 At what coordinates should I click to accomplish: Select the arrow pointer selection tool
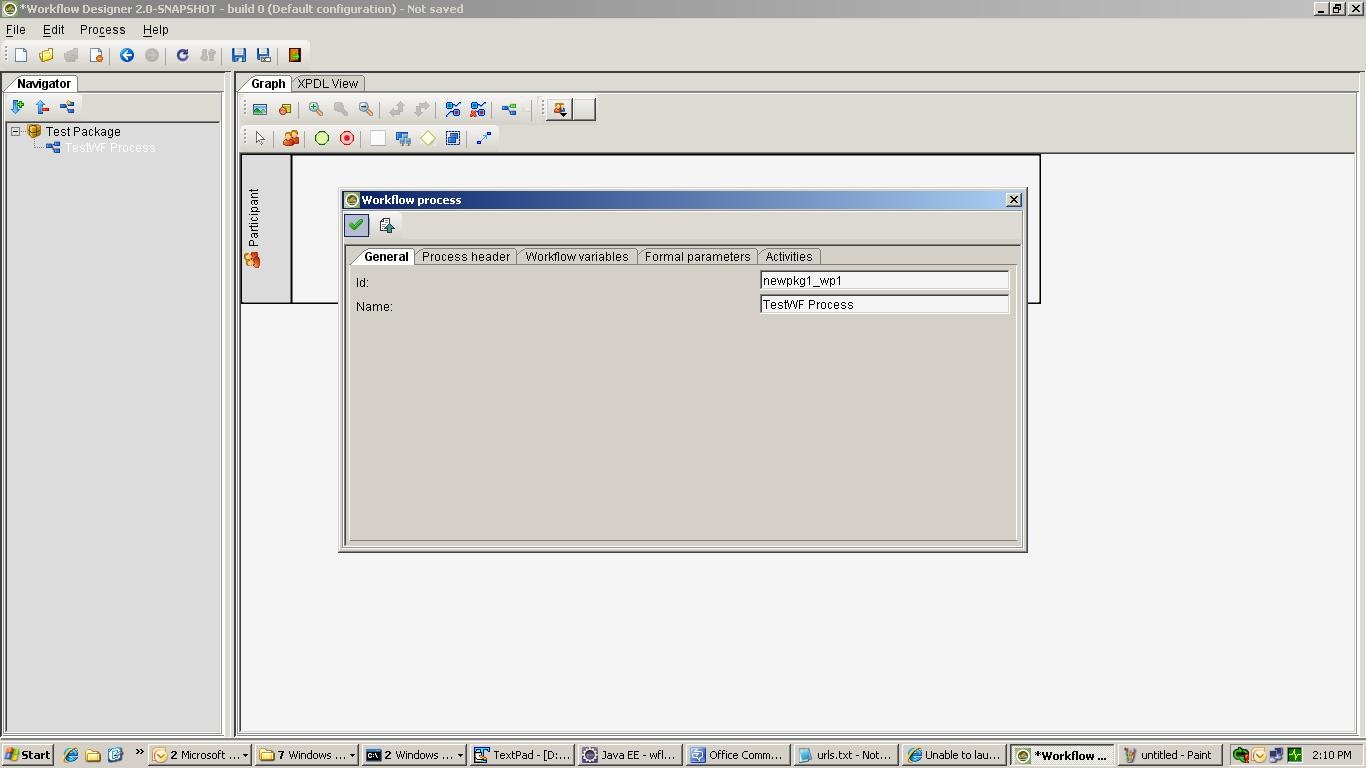(x=260, y=139)
